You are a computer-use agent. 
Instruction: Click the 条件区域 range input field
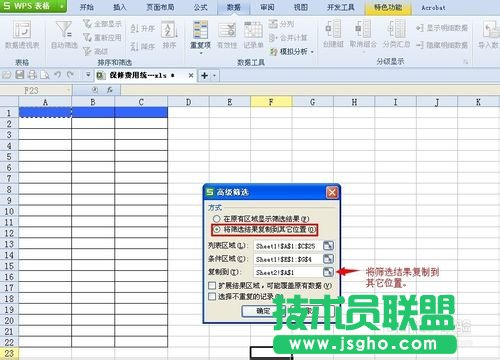(x=288, y=259)
